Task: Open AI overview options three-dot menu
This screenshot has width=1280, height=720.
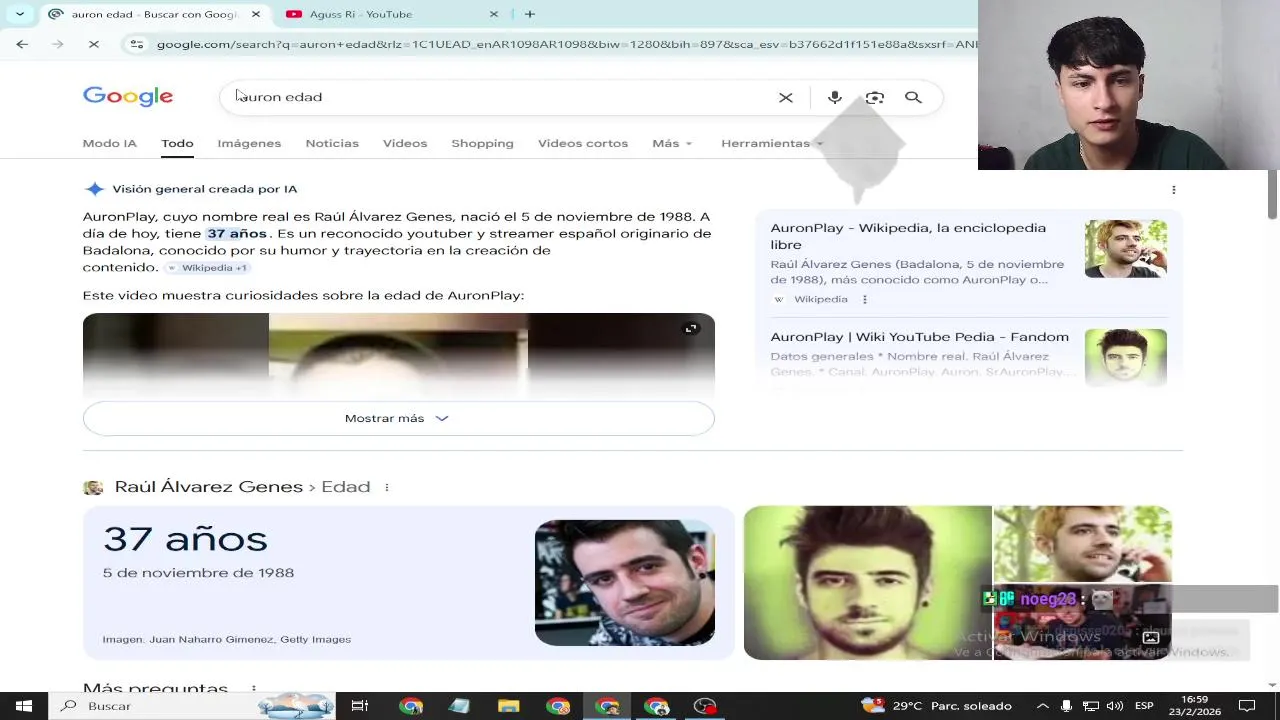Action: (1174, 189)
